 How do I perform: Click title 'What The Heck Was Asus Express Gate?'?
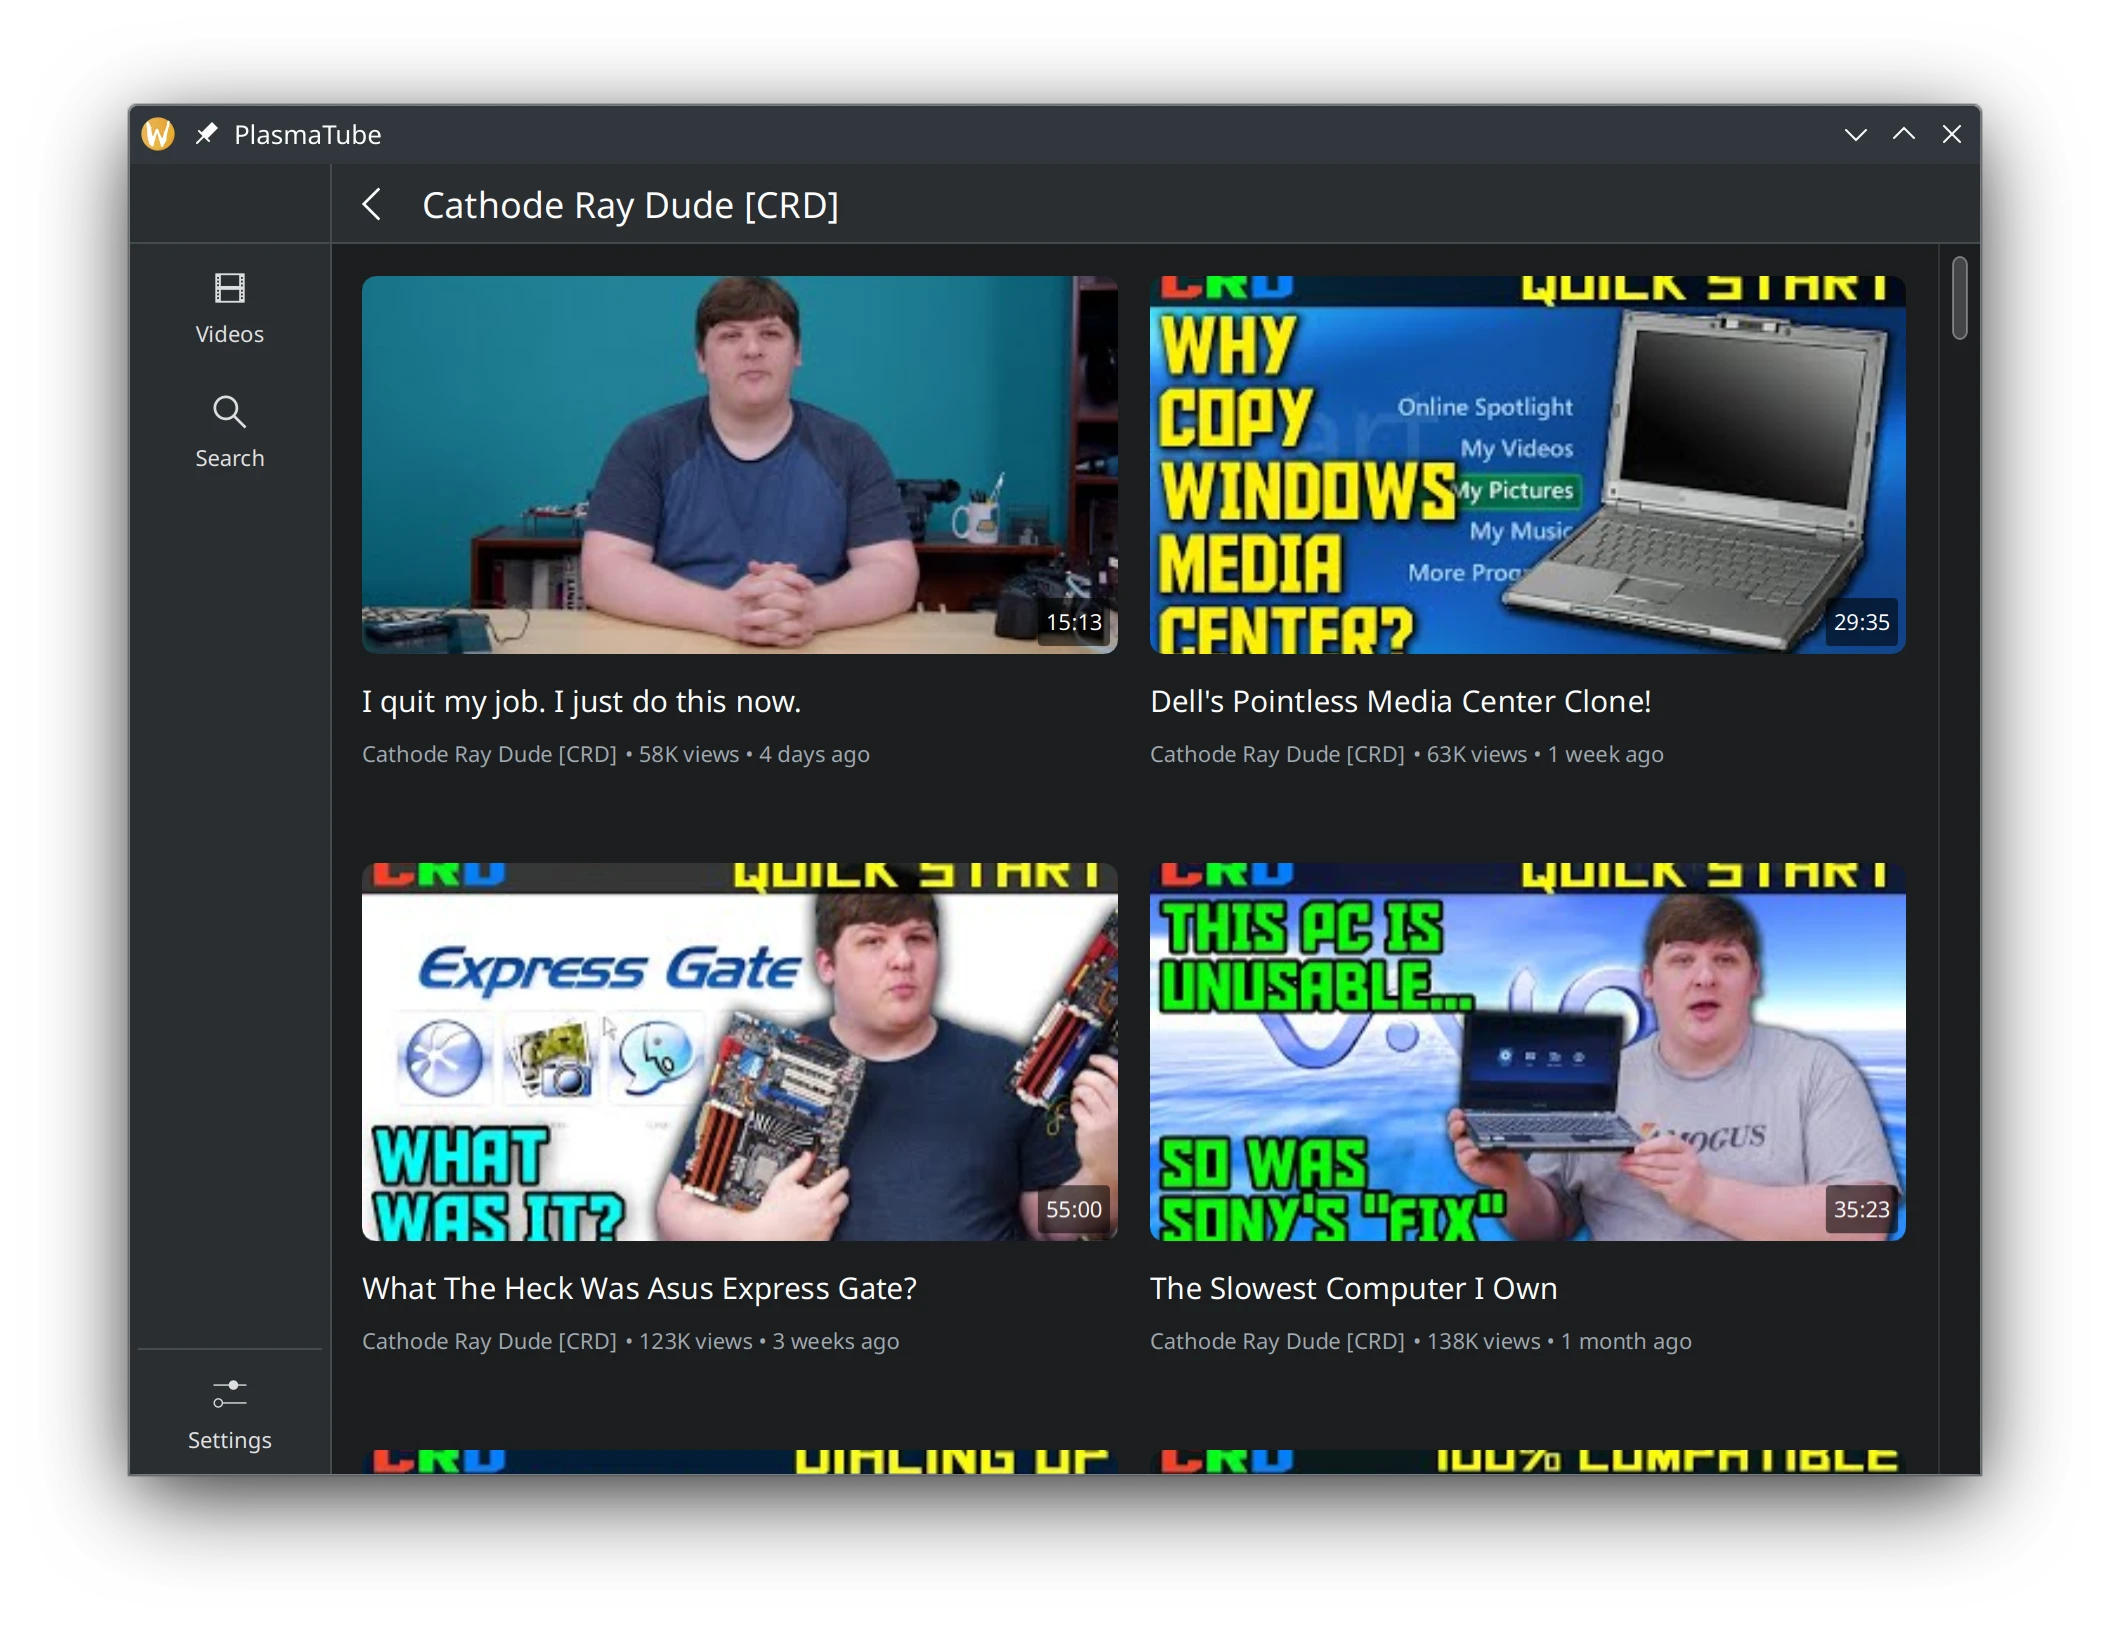pyautogui.click(x=639, y=1288)
